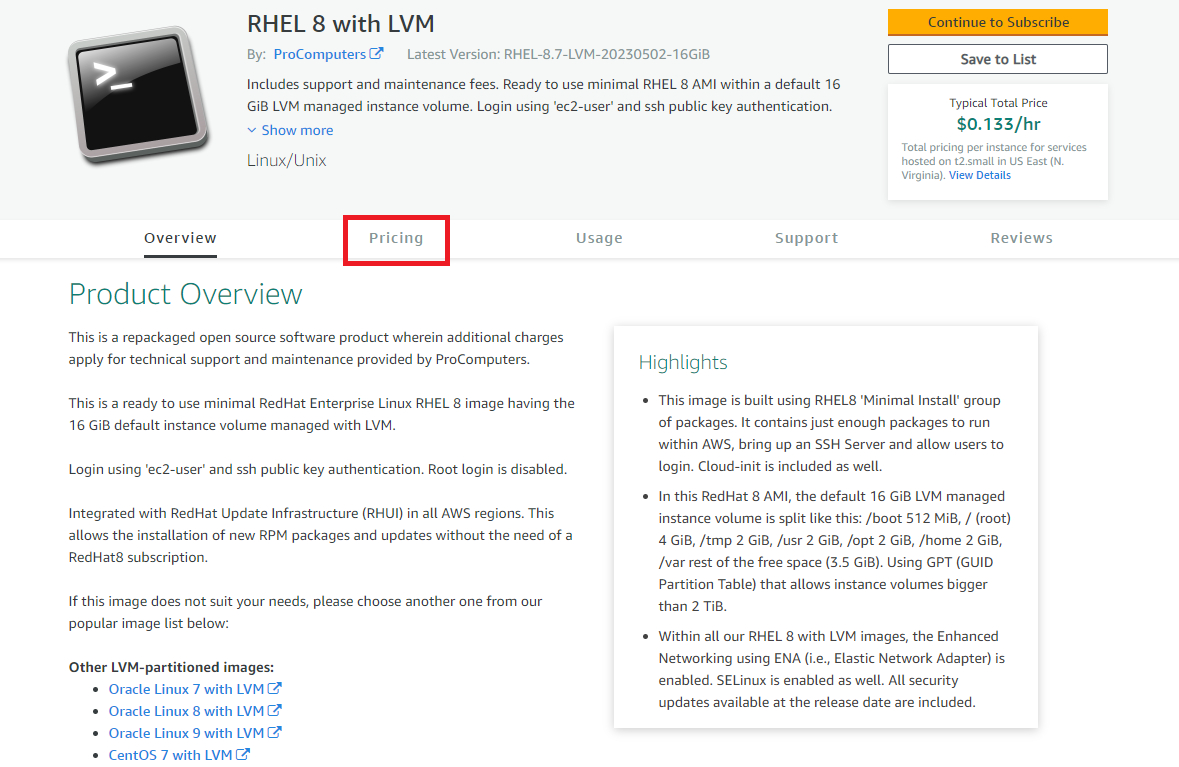Viewport: 1179px width, 767px height.
Task: Open Oracle Linux 7 with LVM link
Action: [x=186, y=689]
